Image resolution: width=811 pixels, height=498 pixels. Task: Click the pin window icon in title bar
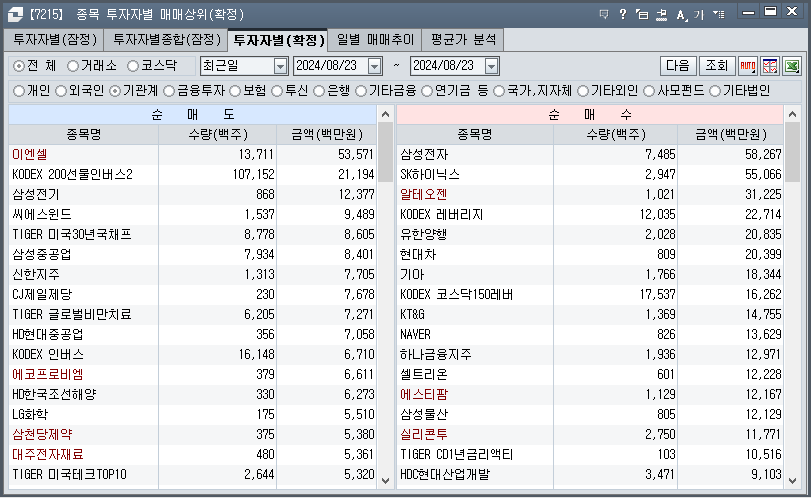pos(661,14)
